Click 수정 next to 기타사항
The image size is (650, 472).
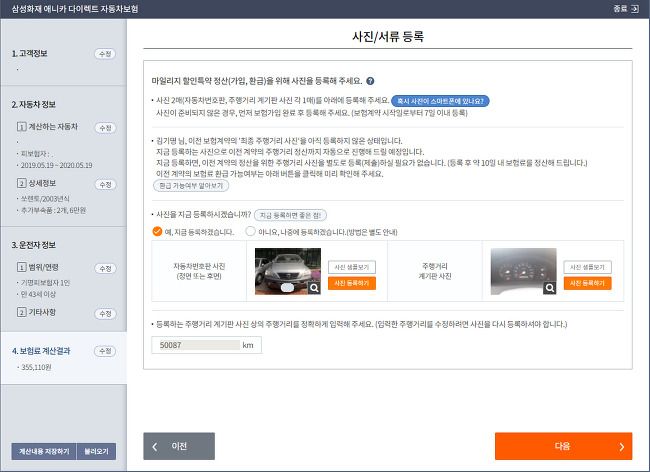(x=105, y=314)
